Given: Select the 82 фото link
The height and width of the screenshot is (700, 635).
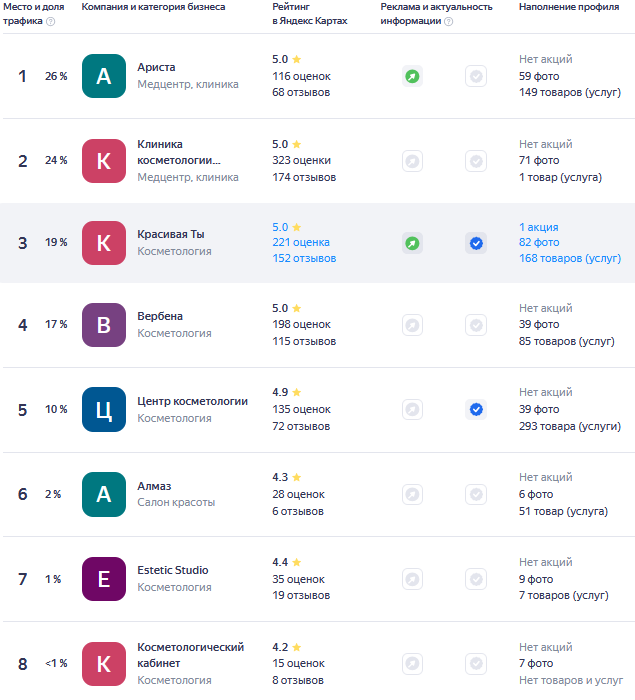Looking at the screenshot, I should click(539, 242).
